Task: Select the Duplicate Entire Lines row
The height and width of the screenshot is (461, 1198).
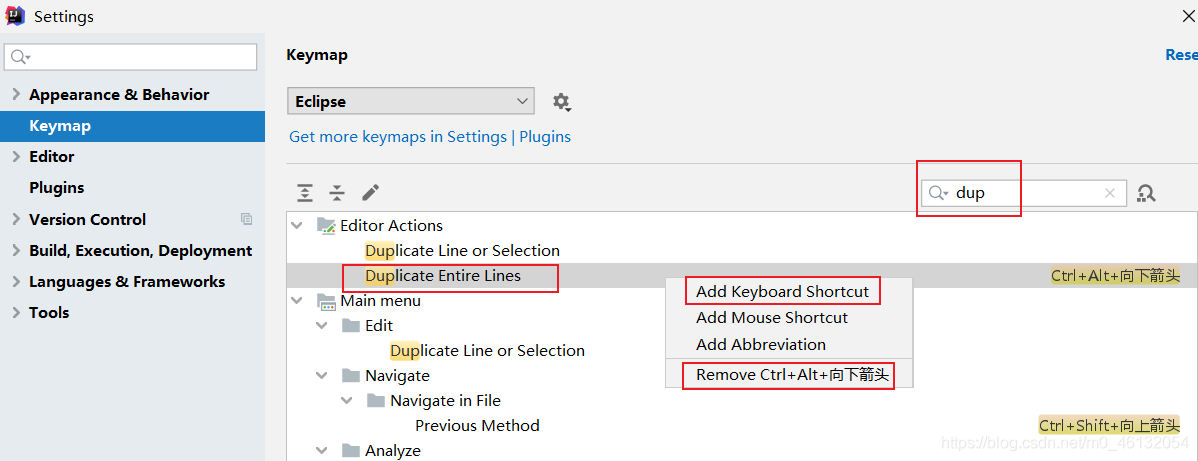Action: [742, 276]
